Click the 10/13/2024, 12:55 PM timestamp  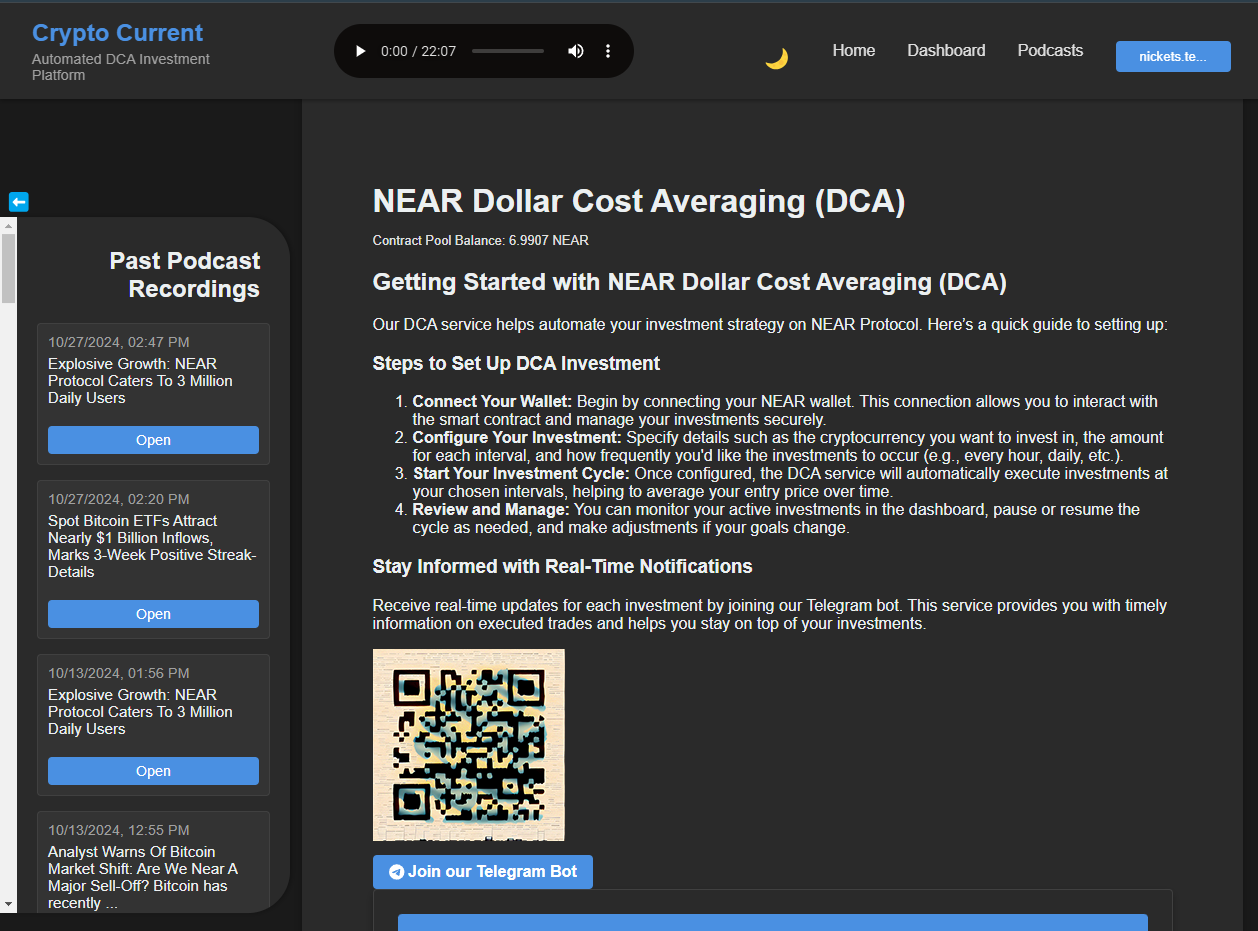coord(119,830)
